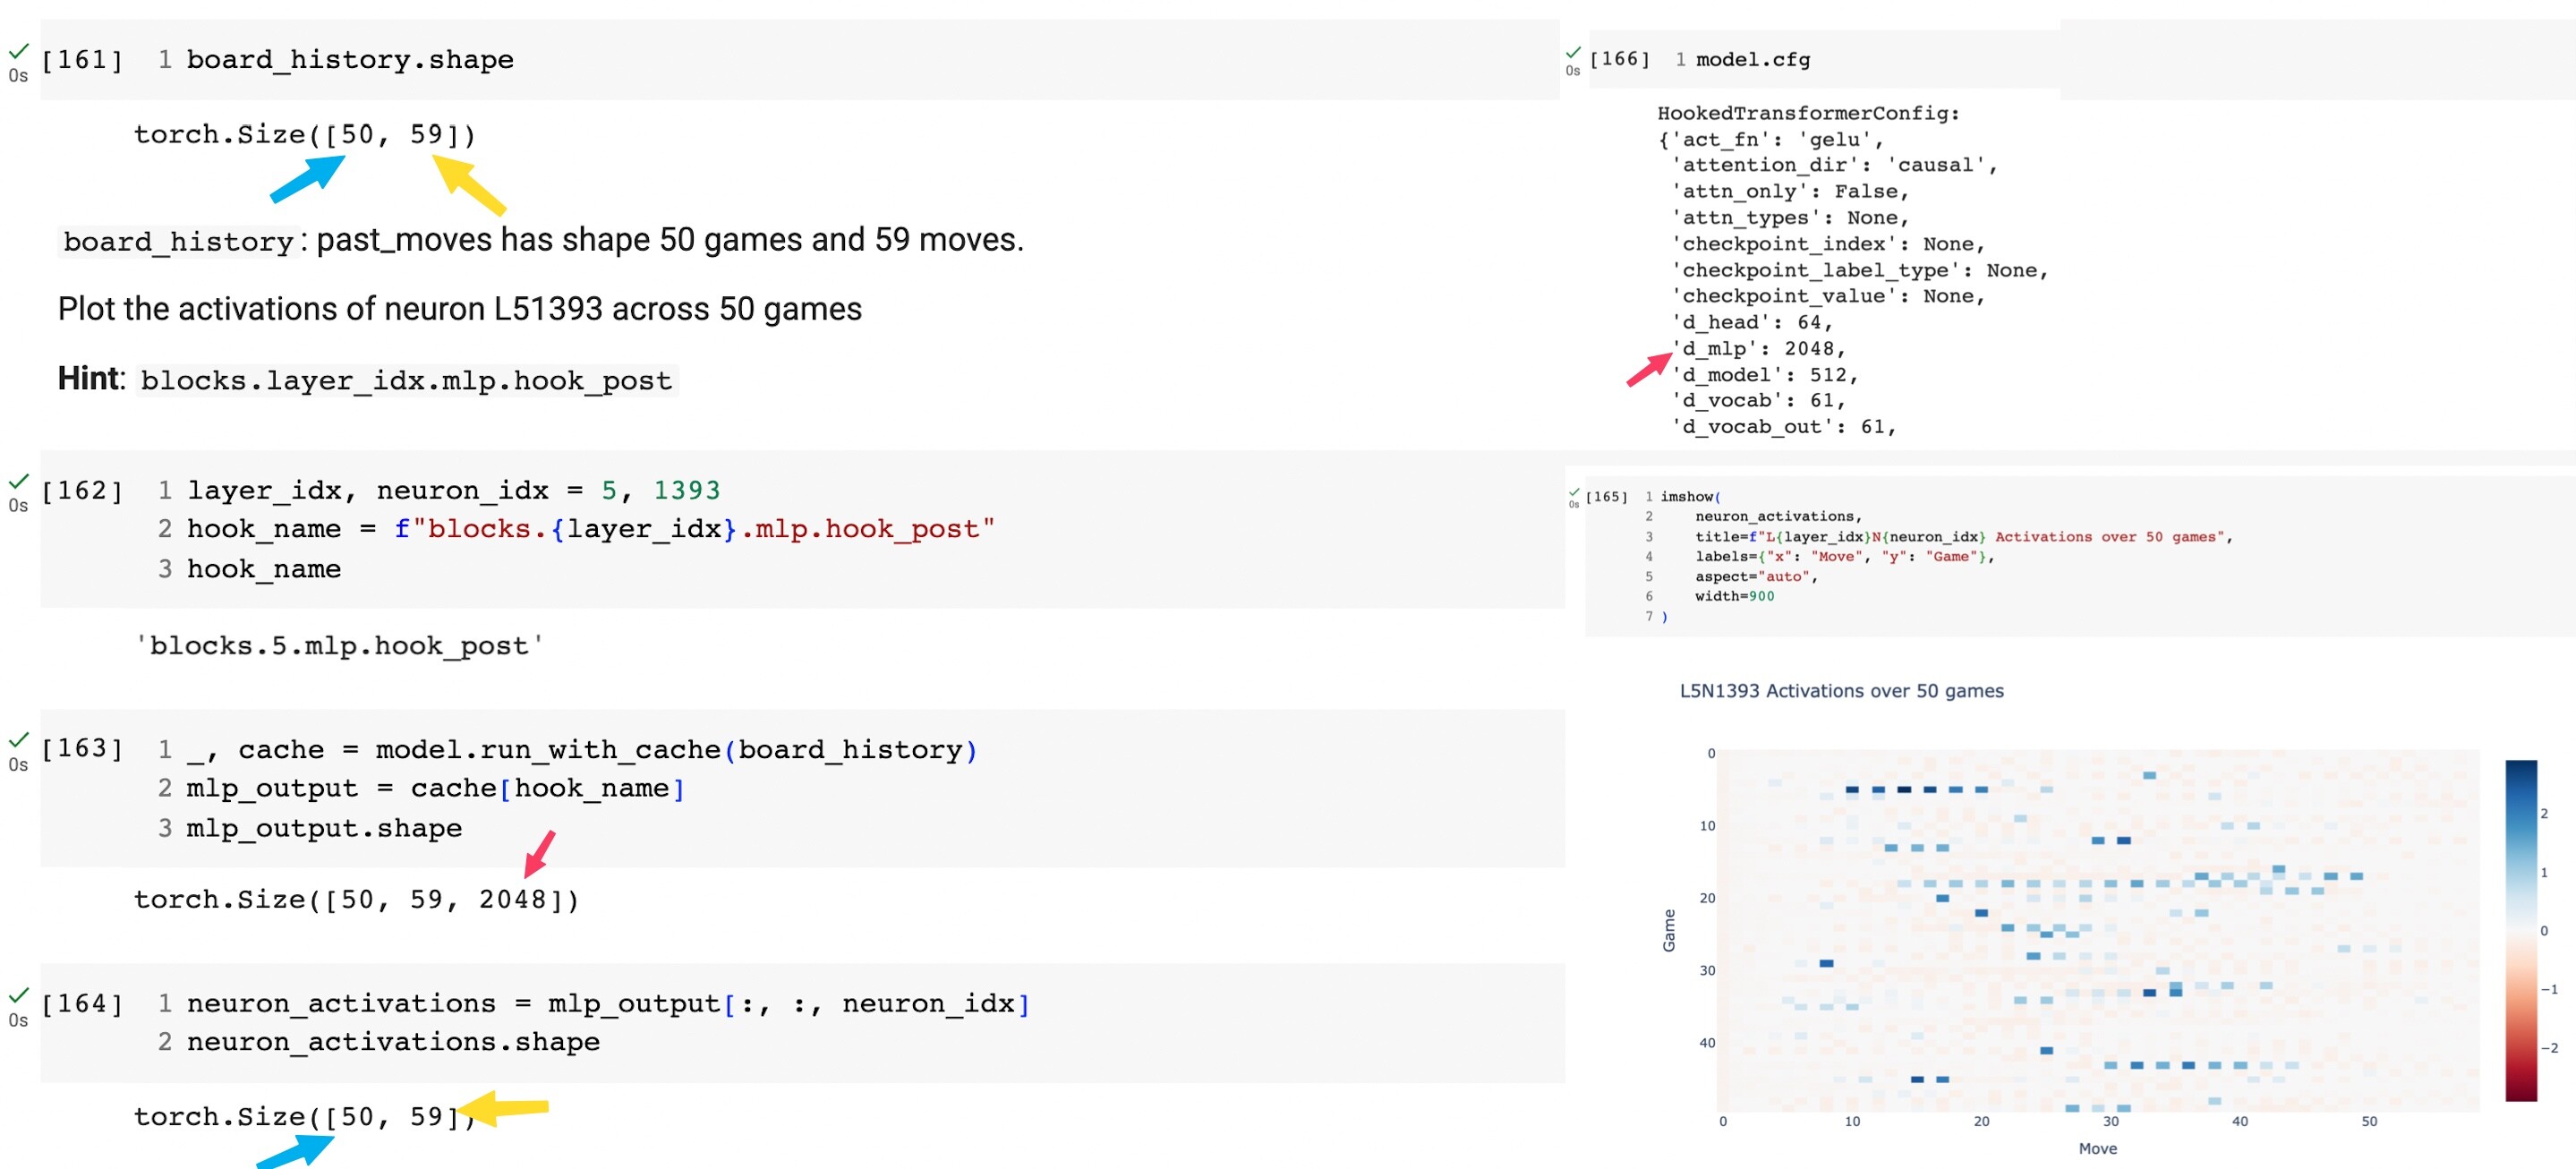
Task: Click the model.run_with_cache(board_history) line
Action: coord(582,750)
